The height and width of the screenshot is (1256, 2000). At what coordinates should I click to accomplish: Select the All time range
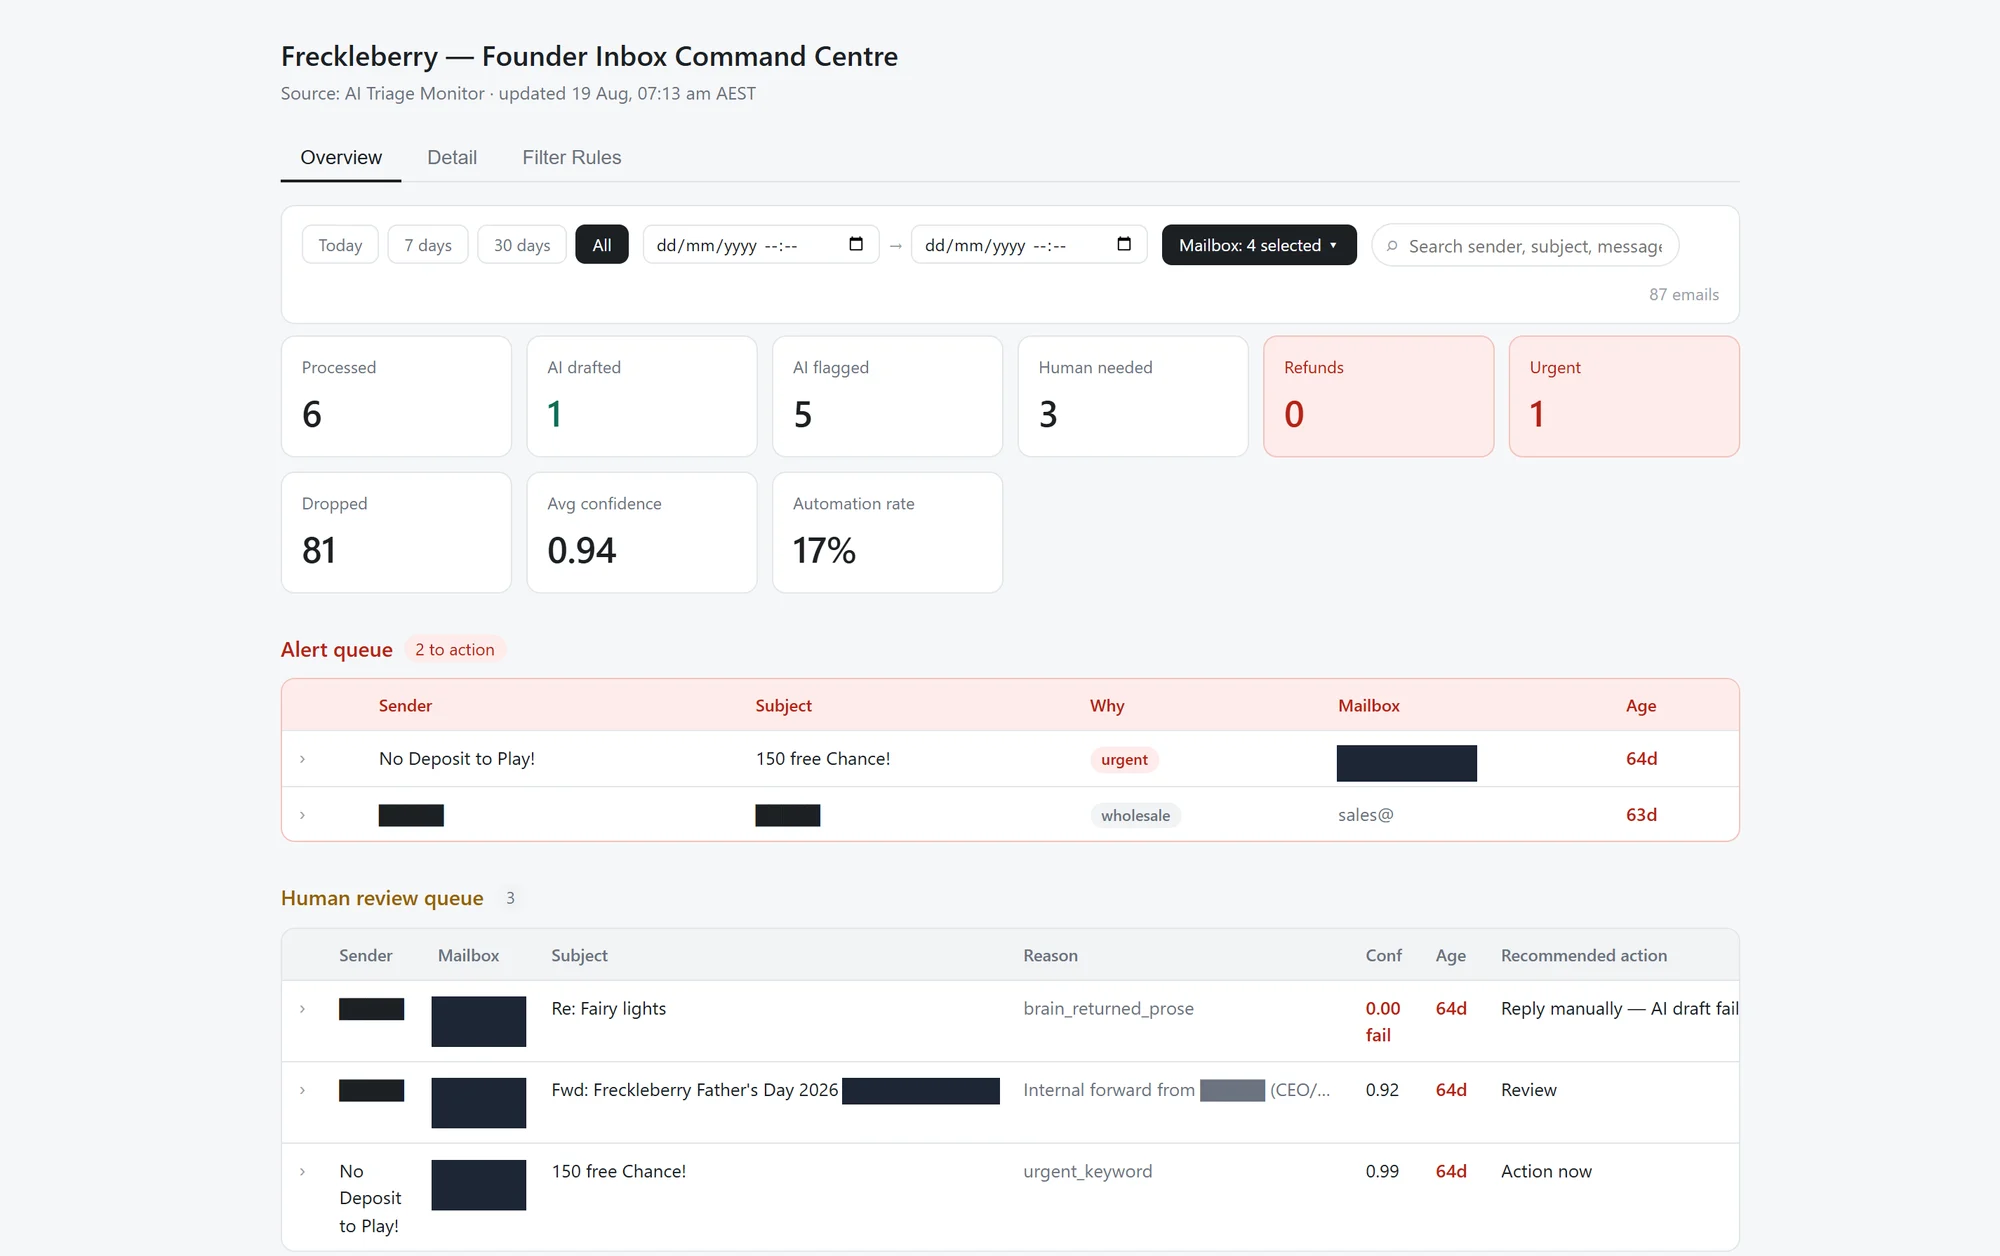coord(601,245)
